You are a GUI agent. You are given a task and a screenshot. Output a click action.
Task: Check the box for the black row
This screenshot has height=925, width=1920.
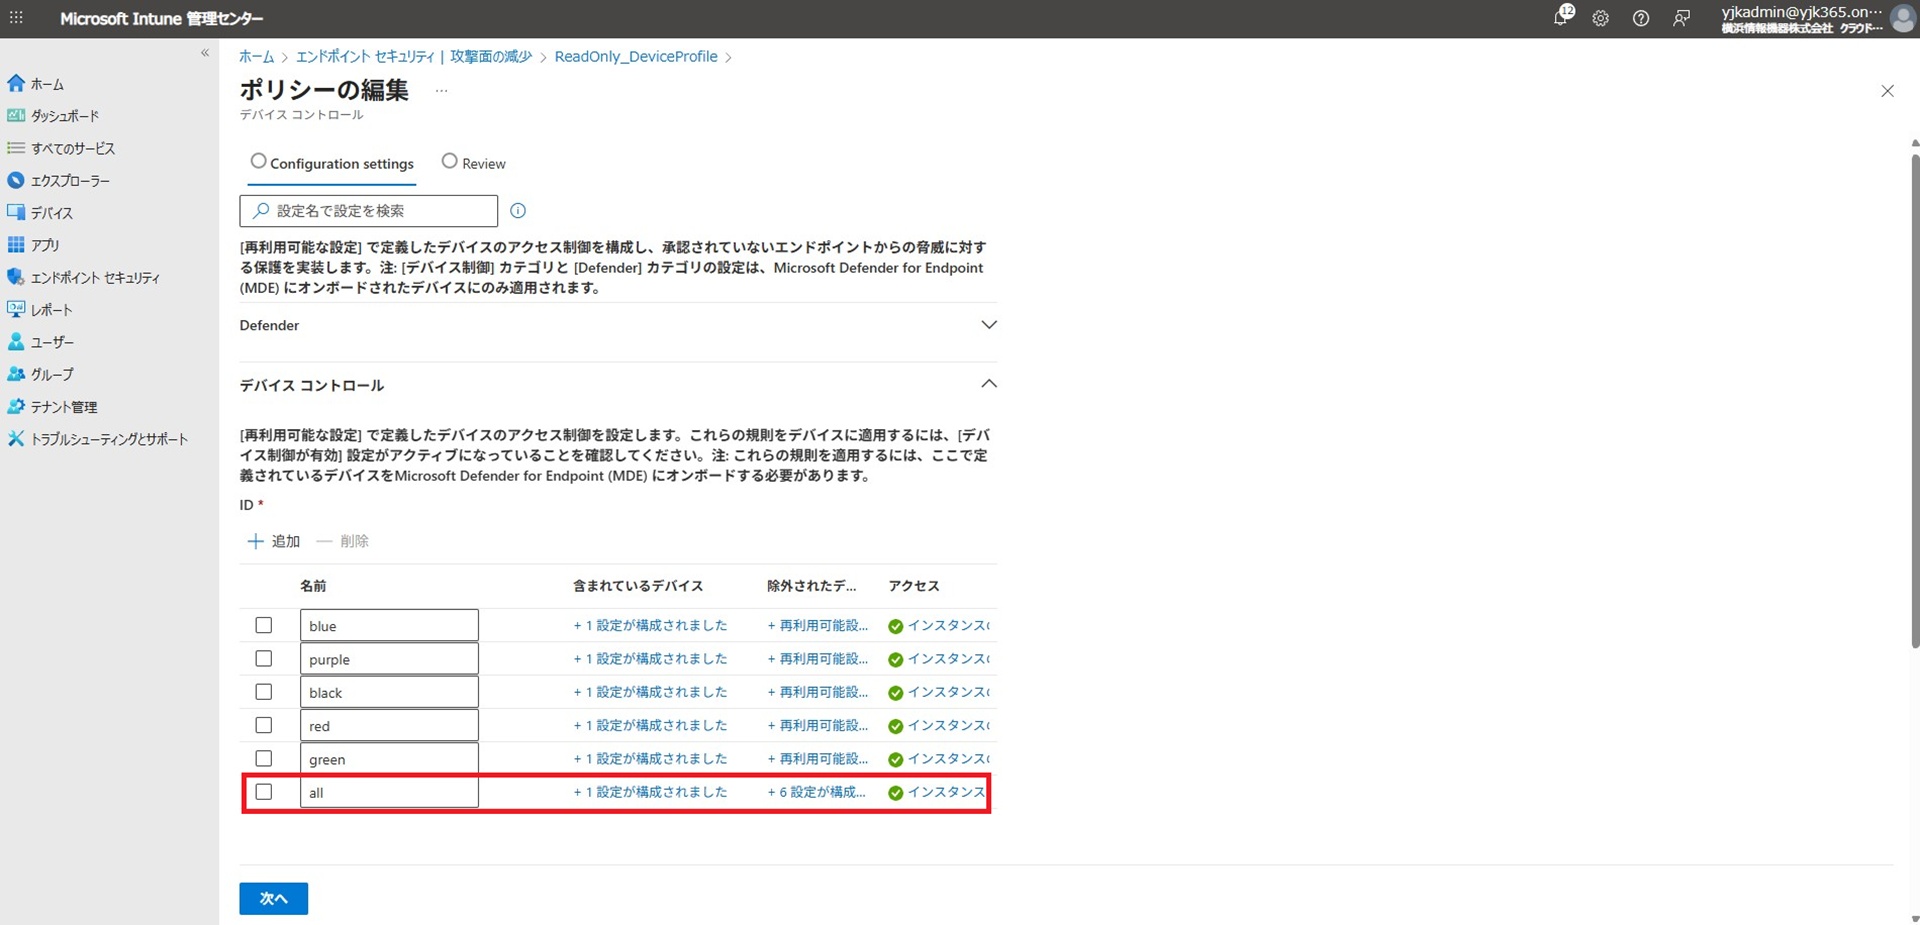click(264, 692)
